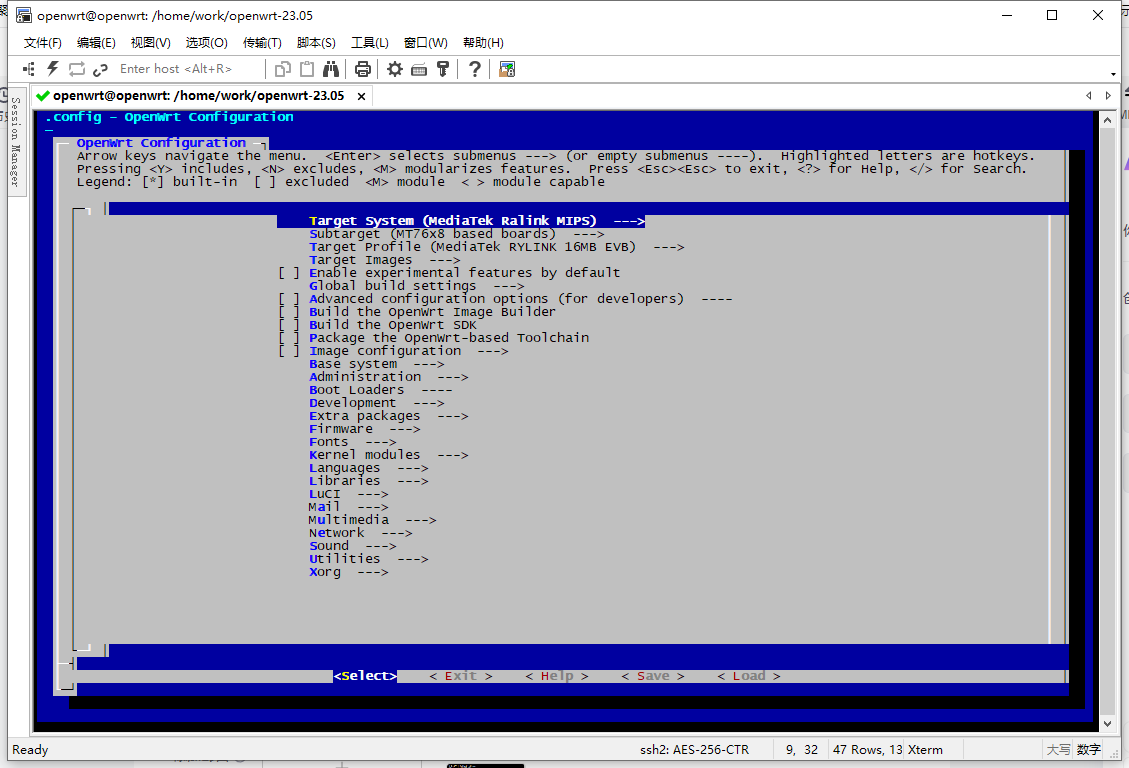Open Base system submenu

coord(377,363)
